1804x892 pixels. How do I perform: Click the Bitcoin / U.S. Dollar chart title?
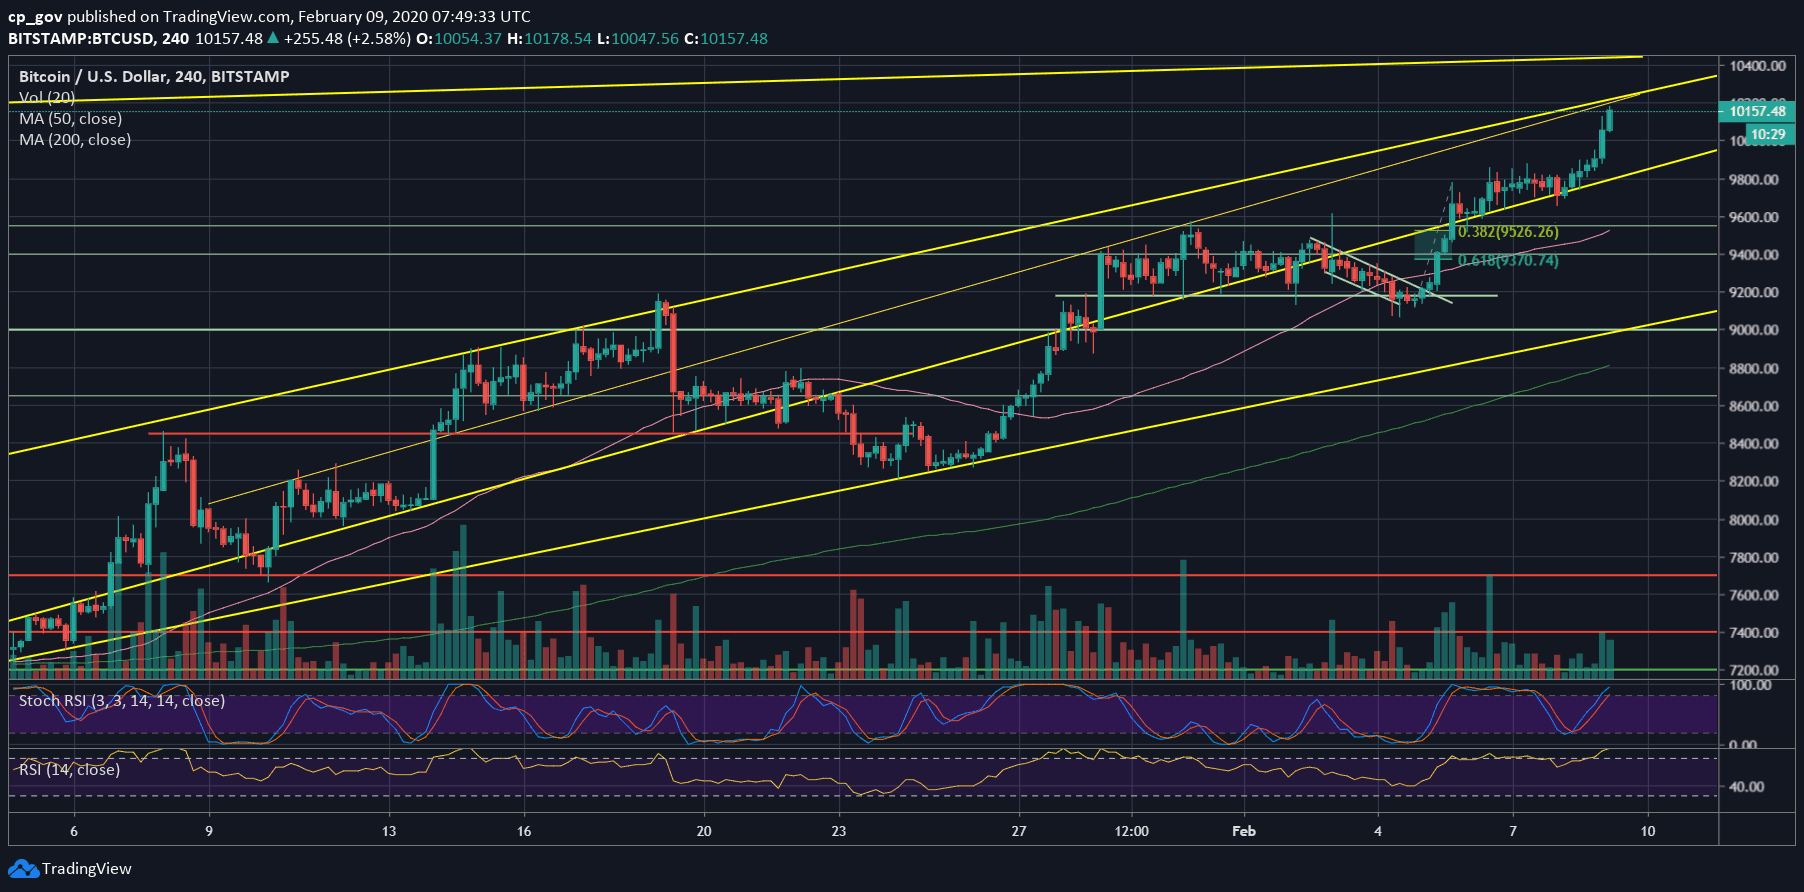pos(154,76)
